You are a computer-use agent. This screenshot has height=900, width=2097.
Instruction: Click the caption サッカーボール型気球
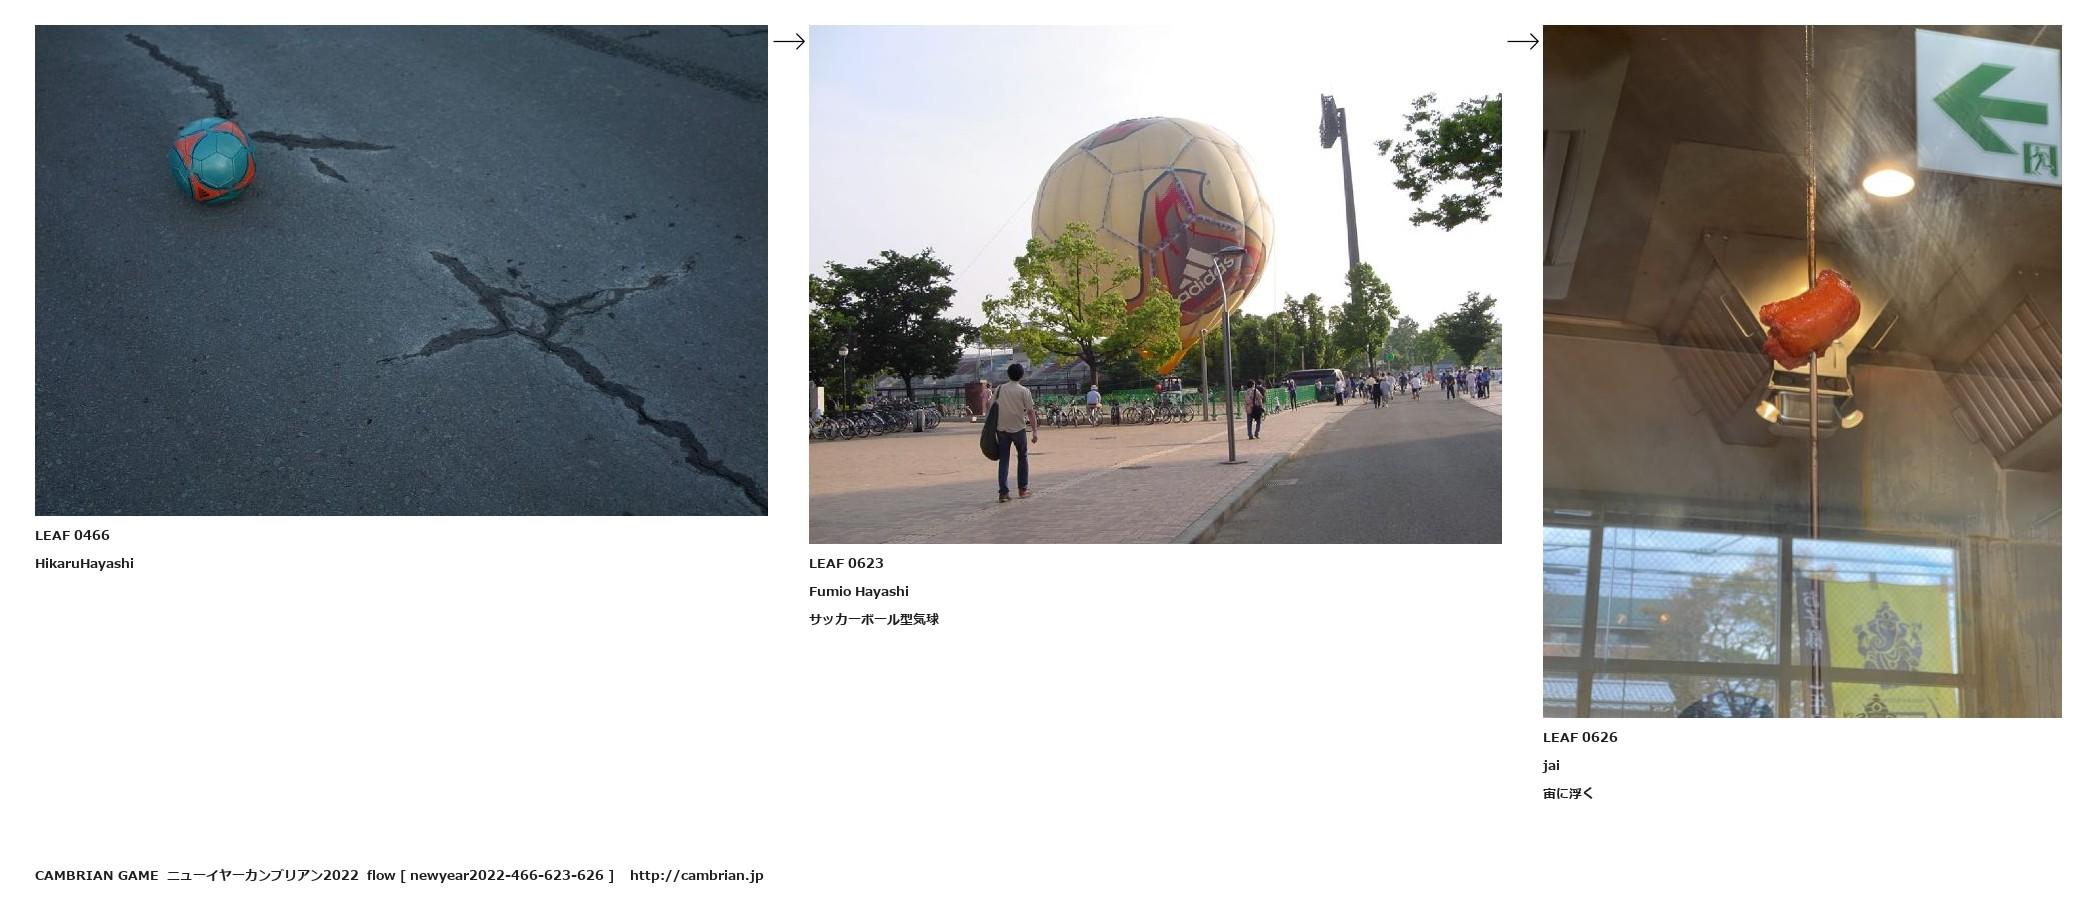click(874, 619)
